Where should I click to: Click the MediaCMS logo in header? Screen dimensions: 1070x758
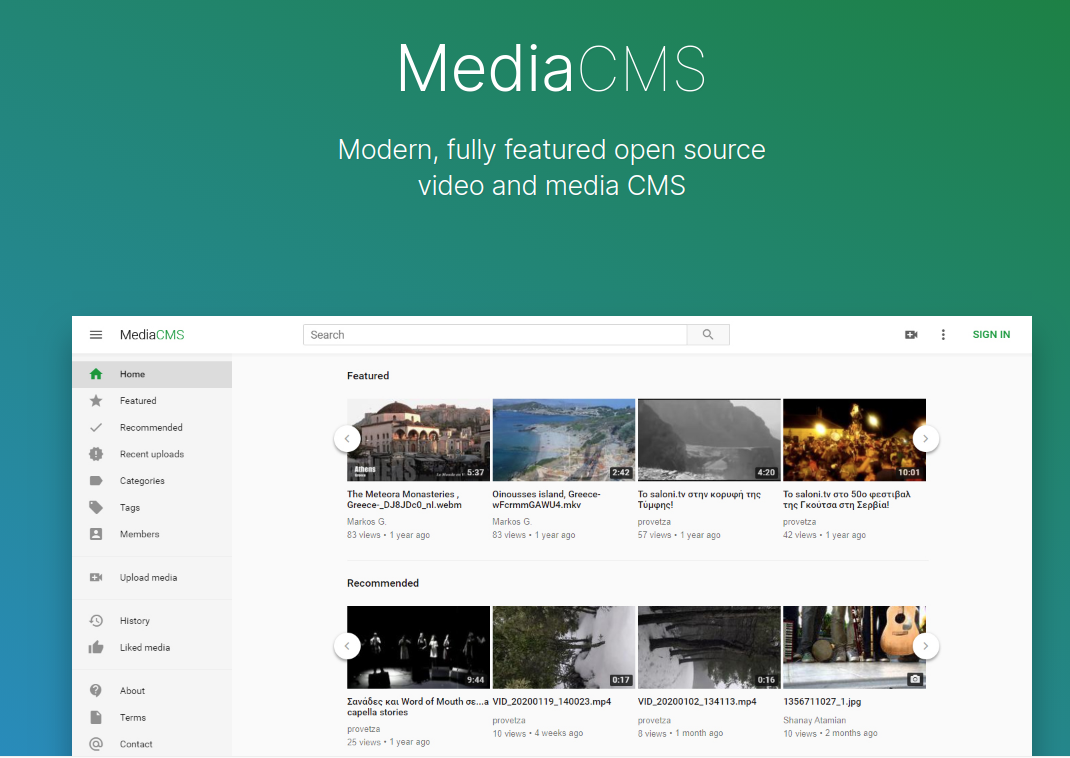[152, 335]
